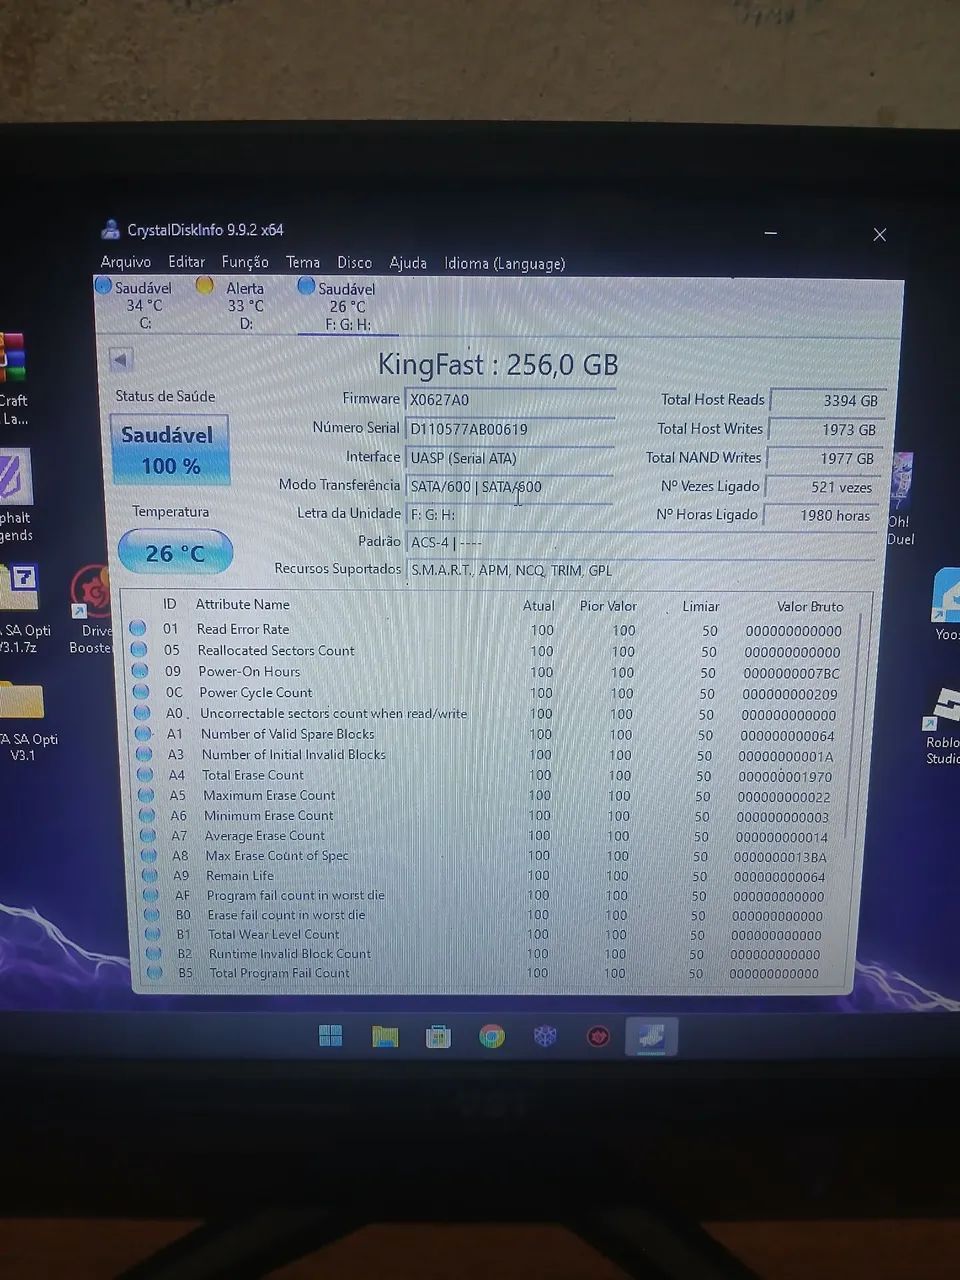This screenshot has height=1280, width=960.
Task: Click the CrystalDiskInfo taskbar icon
Action: [651, 1037]
